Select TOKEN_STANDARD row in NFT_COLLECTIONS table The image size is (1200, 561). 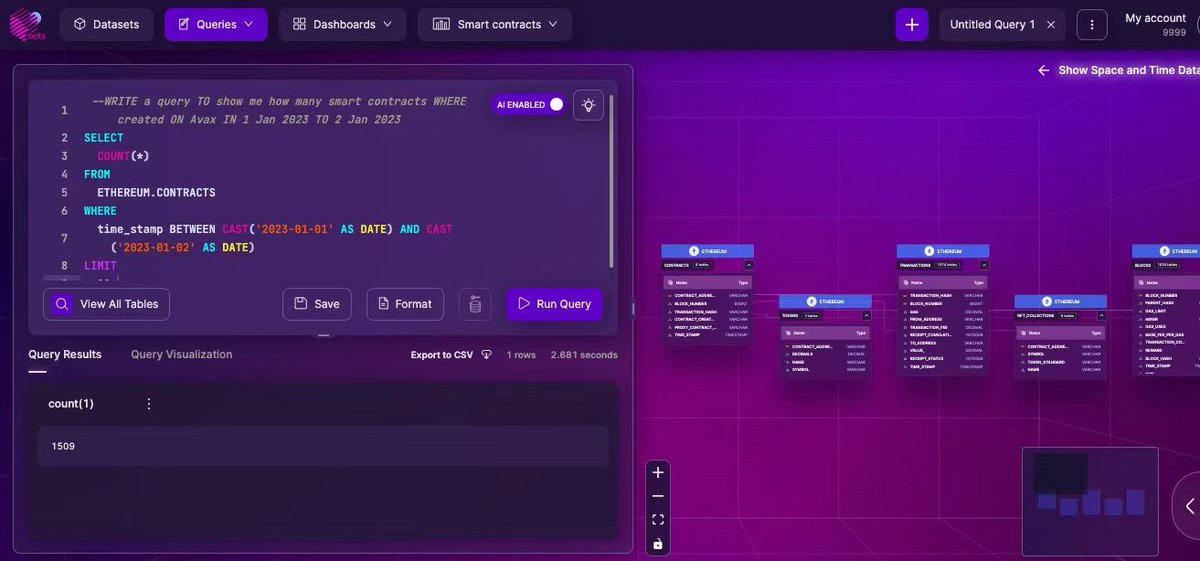(x=1061, y=362)
